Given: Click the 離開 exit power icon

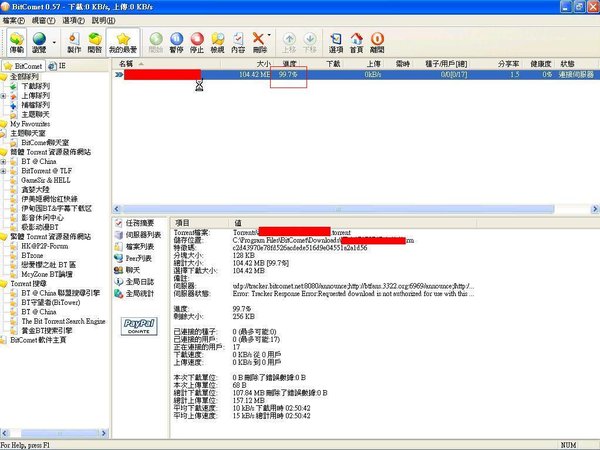Looking at the screenshot, I should tap(377, 42).
